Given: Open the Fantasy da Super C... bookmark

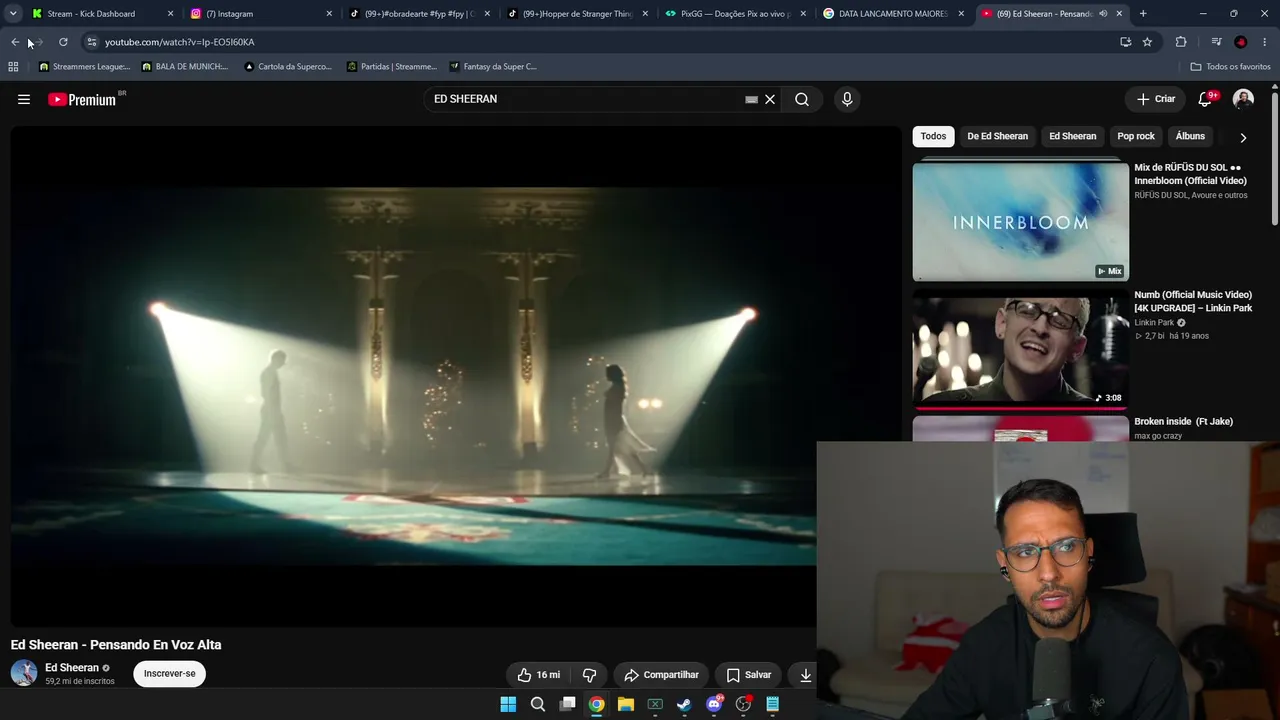Looking at the screenshot, I should click(493, 67).
